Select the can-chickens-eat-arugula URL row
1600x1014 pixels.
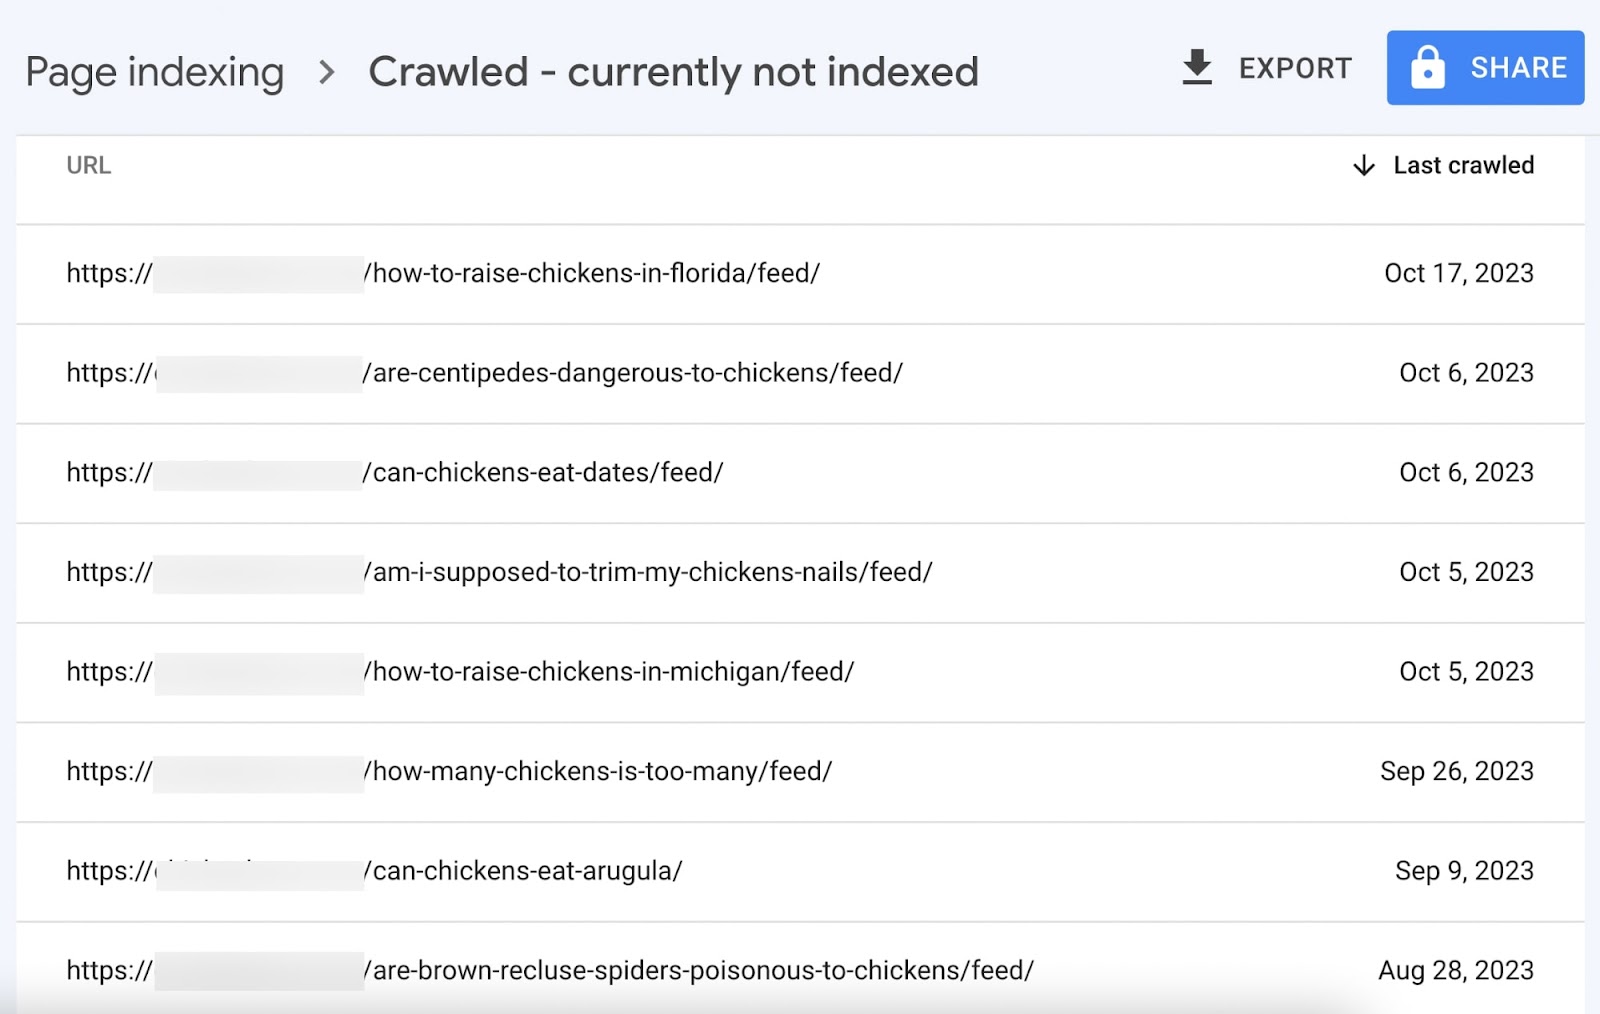pyautogui.click(x=373, y=871)
